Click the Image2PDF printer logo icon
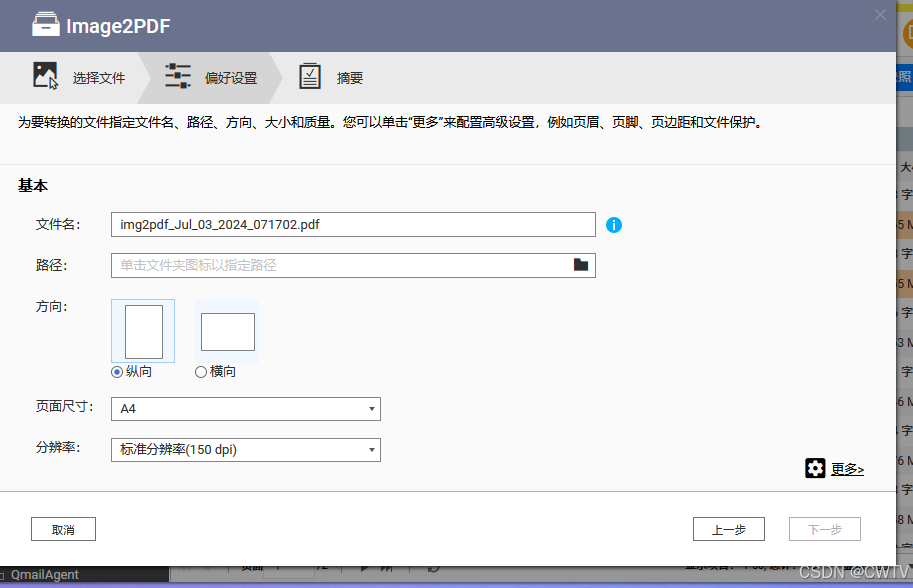Screen dimensions: 913x588 pyautogui.click(x=45, y=25)
